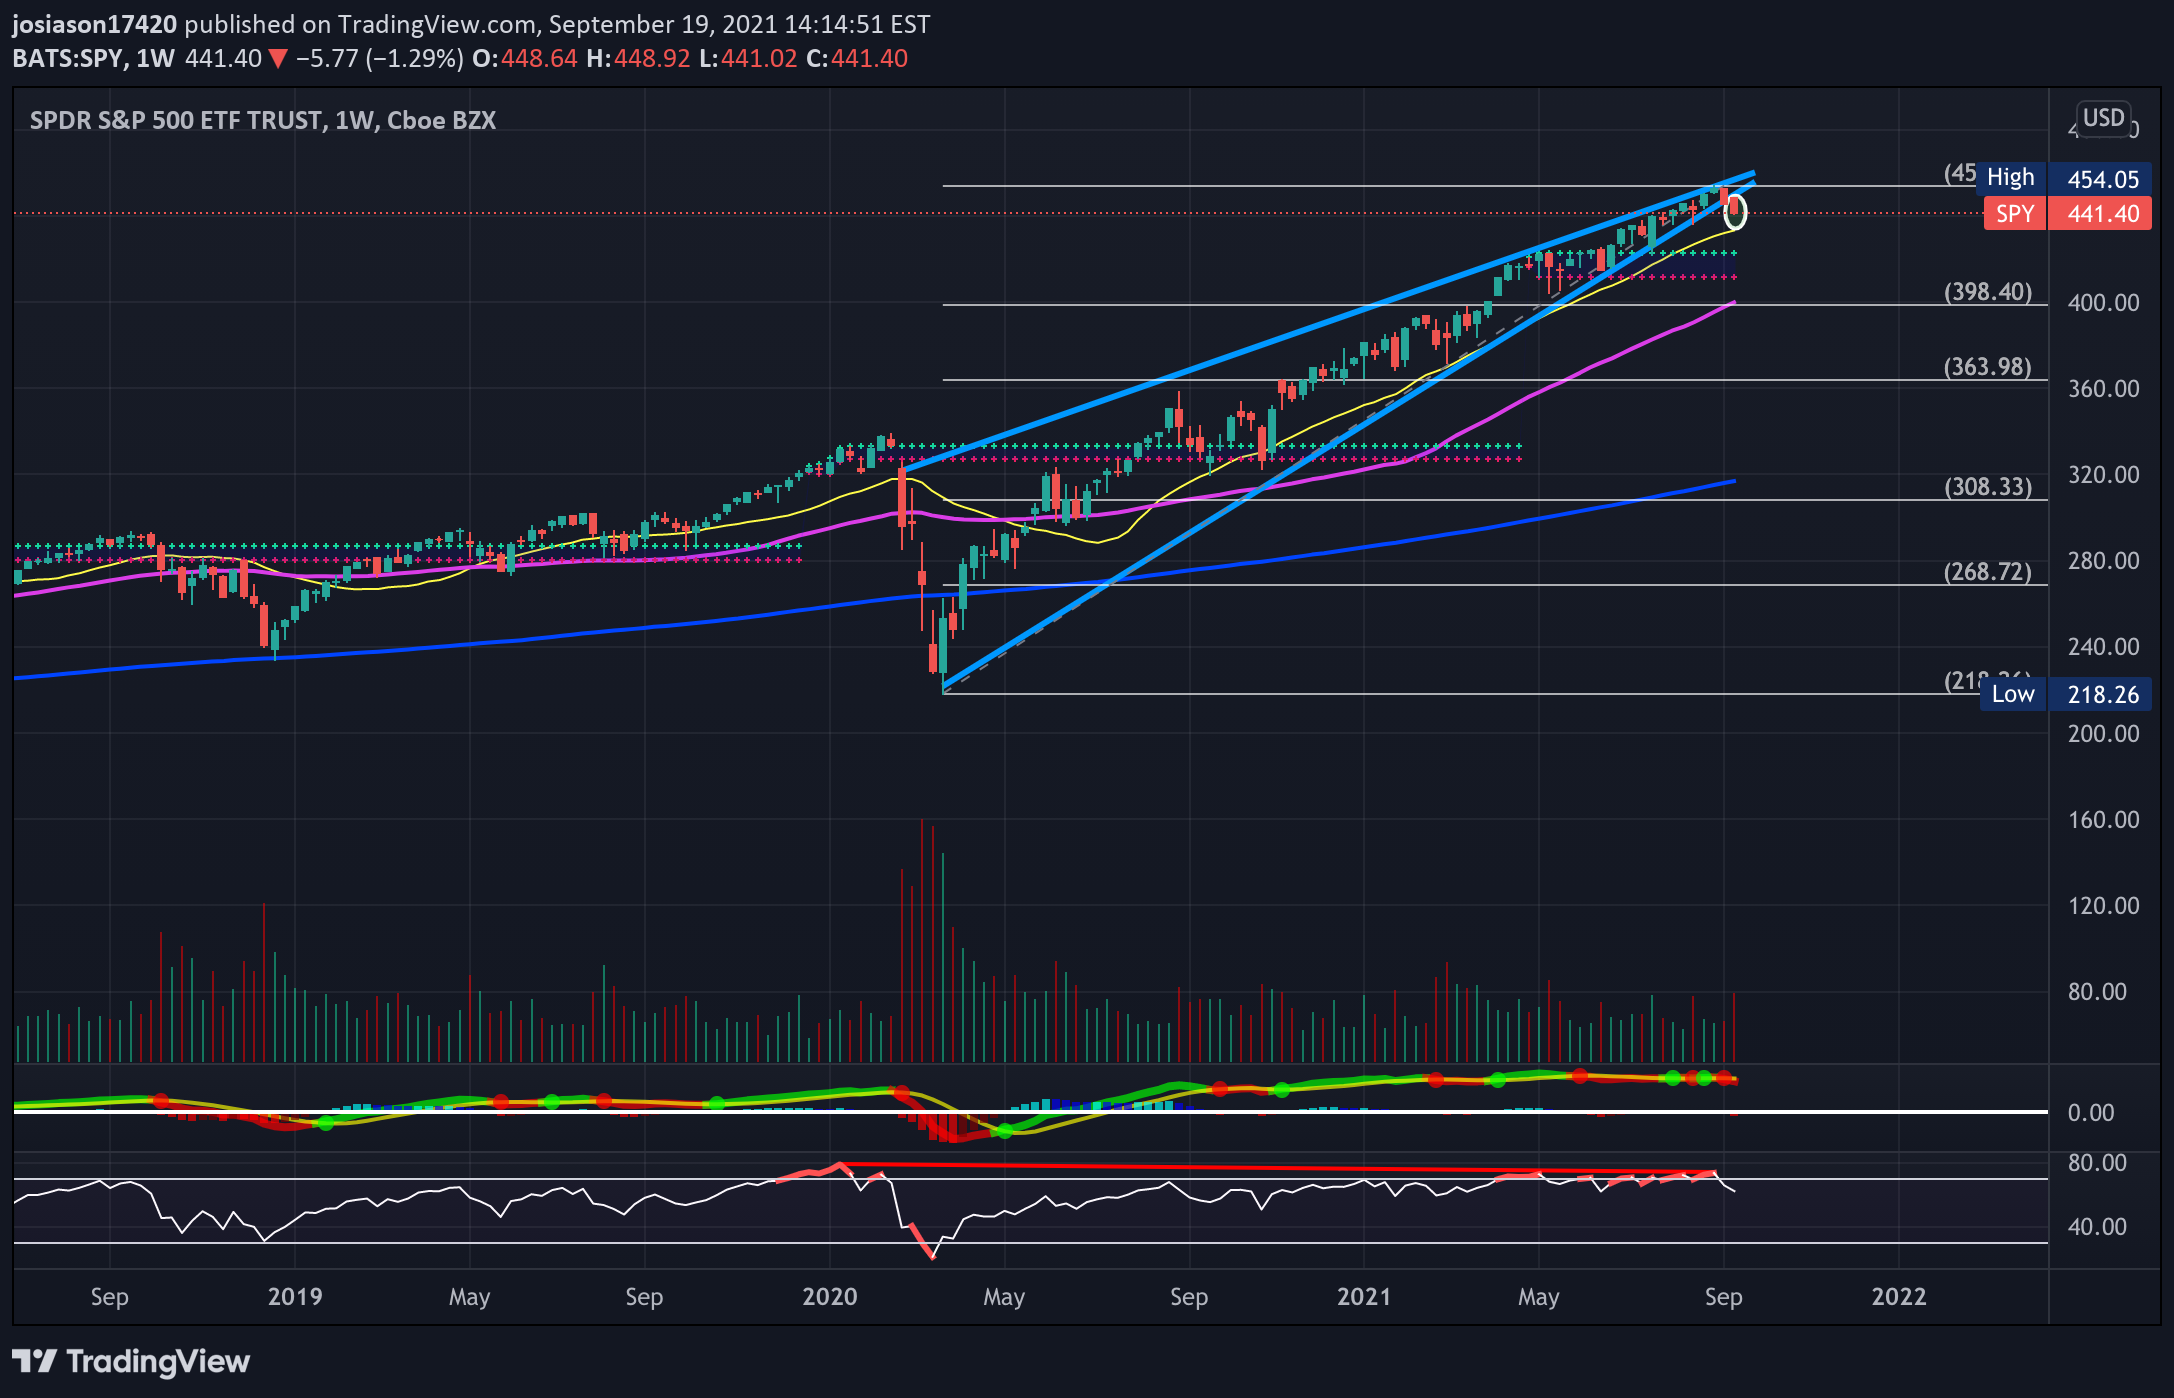Screen dimensions: 2174x1398
Task: Click the 160.00 price scale value
Action: point(2103,819)
